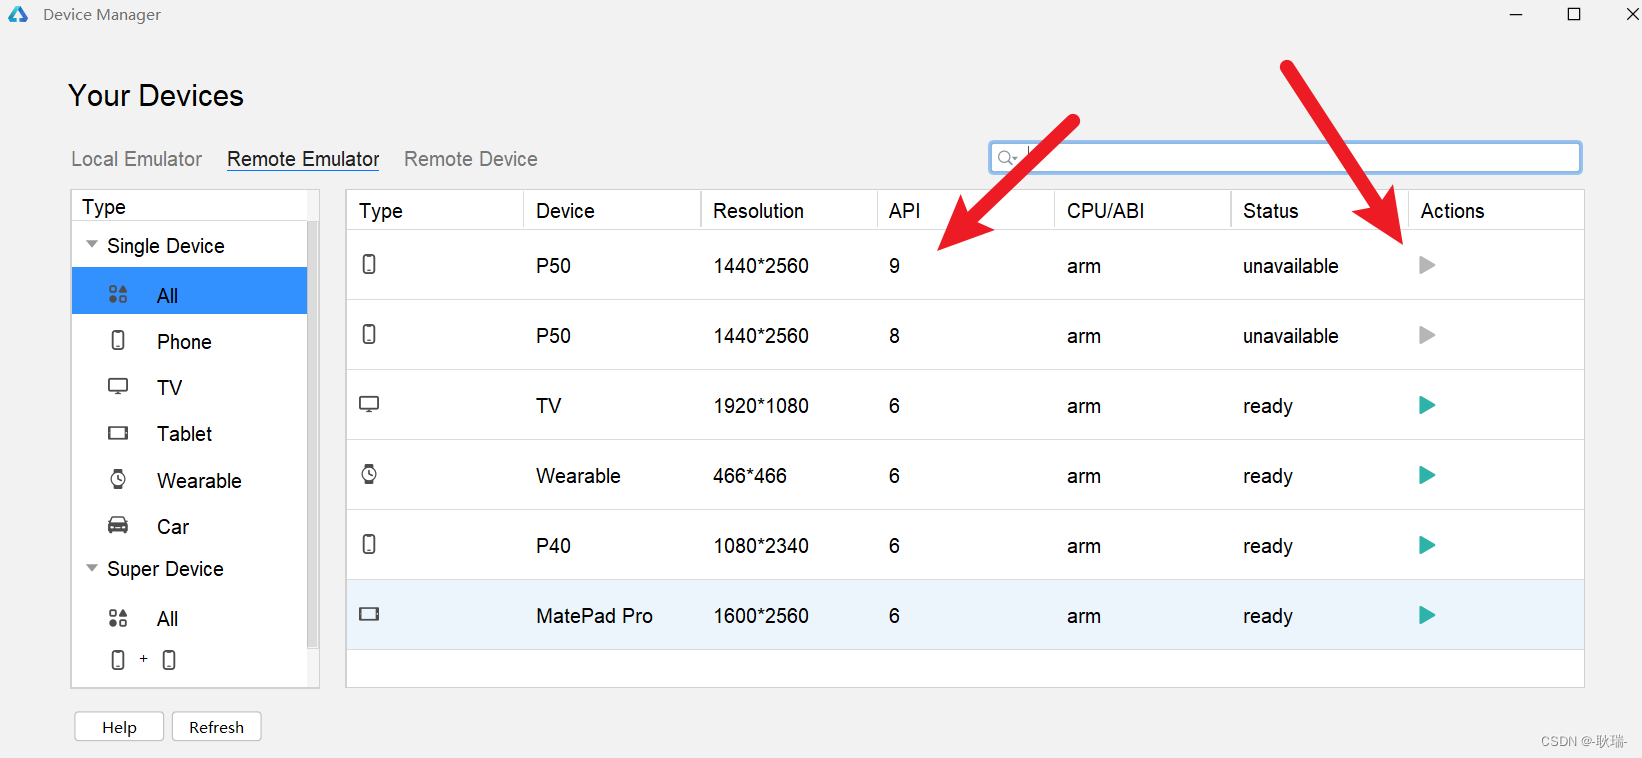Sort by the Status column header
The image size is (1642, 758).
(1270, 211)
